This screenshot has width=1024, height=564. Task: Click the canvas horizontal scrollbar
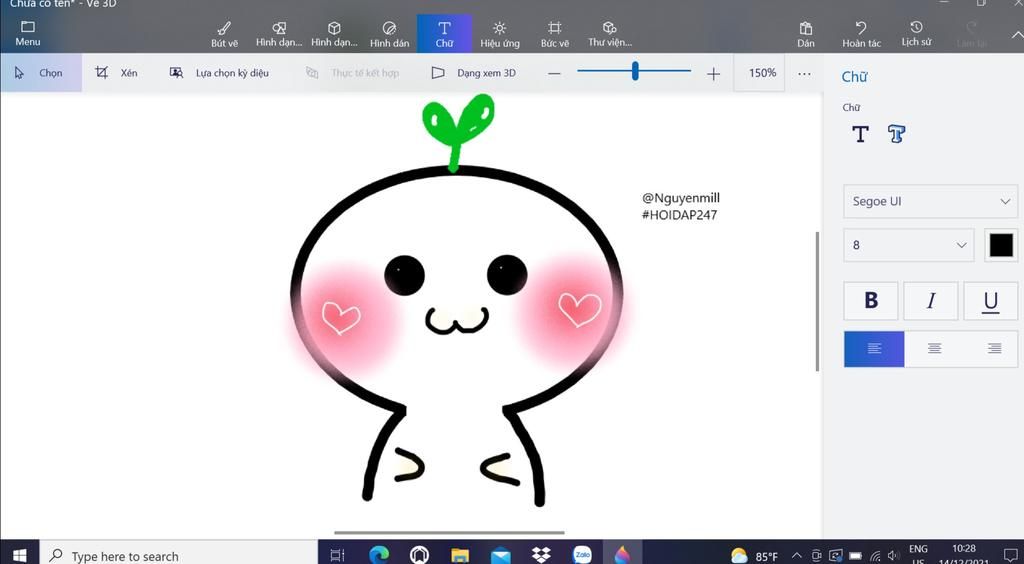pos(449,533)
